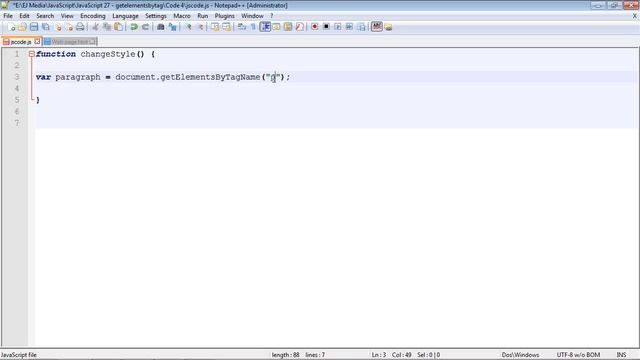The height and width of the screenshot is (360, 640).
Task: Click the INS indicator in status bar
Action: pyautogui.click(x=621, y=355)
